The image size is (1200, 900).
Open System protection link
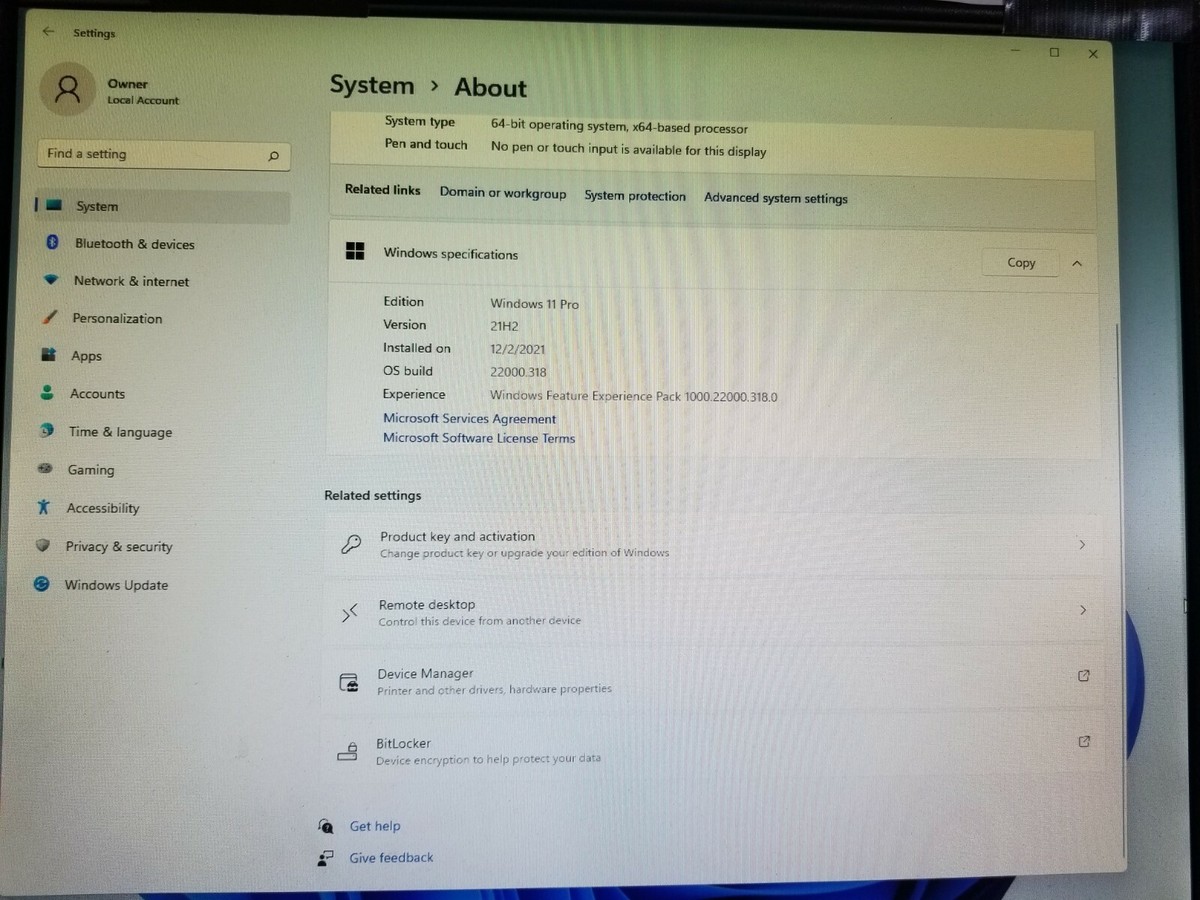pos(635,196)
